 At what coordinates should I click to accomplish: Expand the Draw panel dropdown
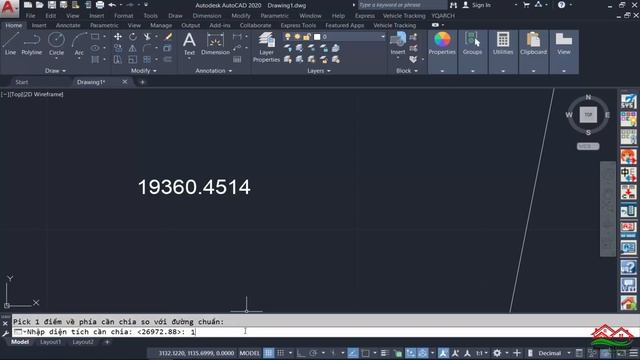click(55, 71)
